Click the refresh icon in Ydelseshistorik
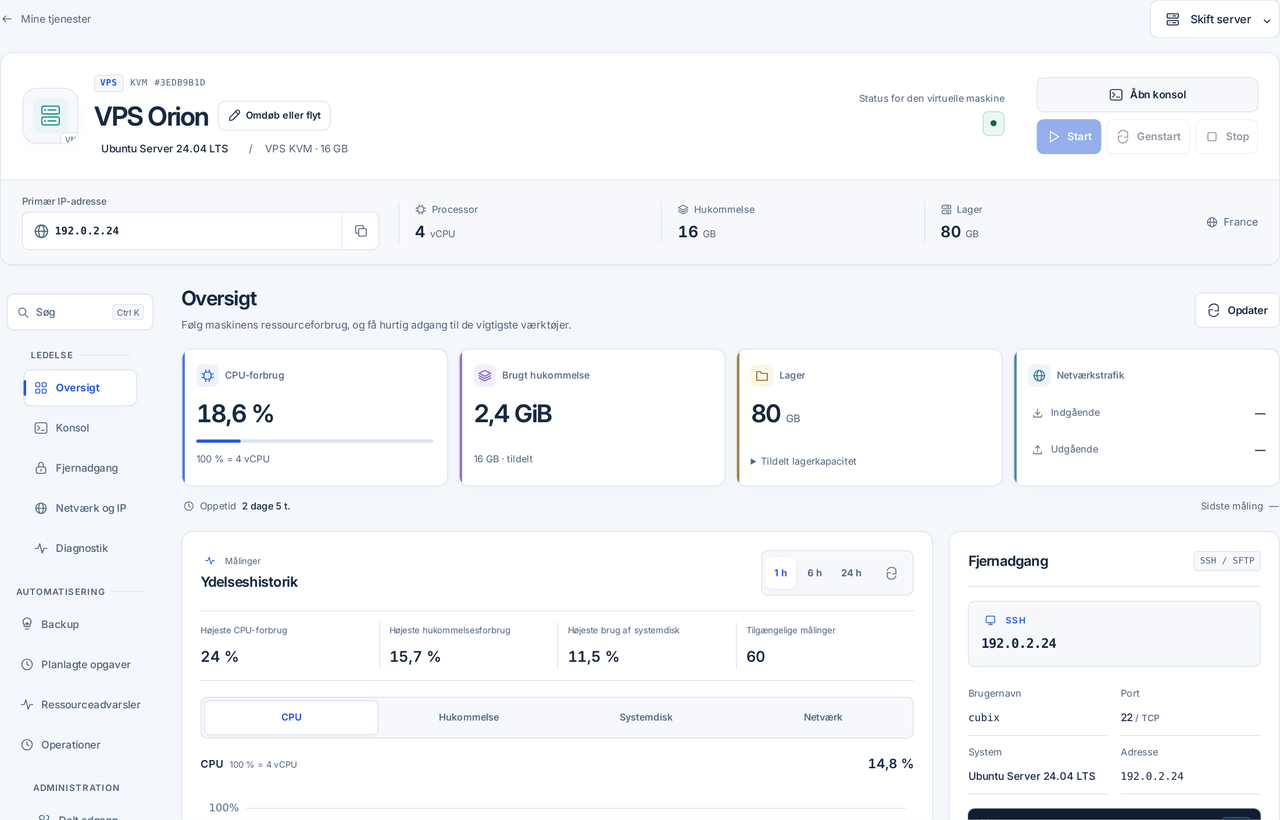The height and width of the screenshot is (820, 1280). click(x=891, y=573)
